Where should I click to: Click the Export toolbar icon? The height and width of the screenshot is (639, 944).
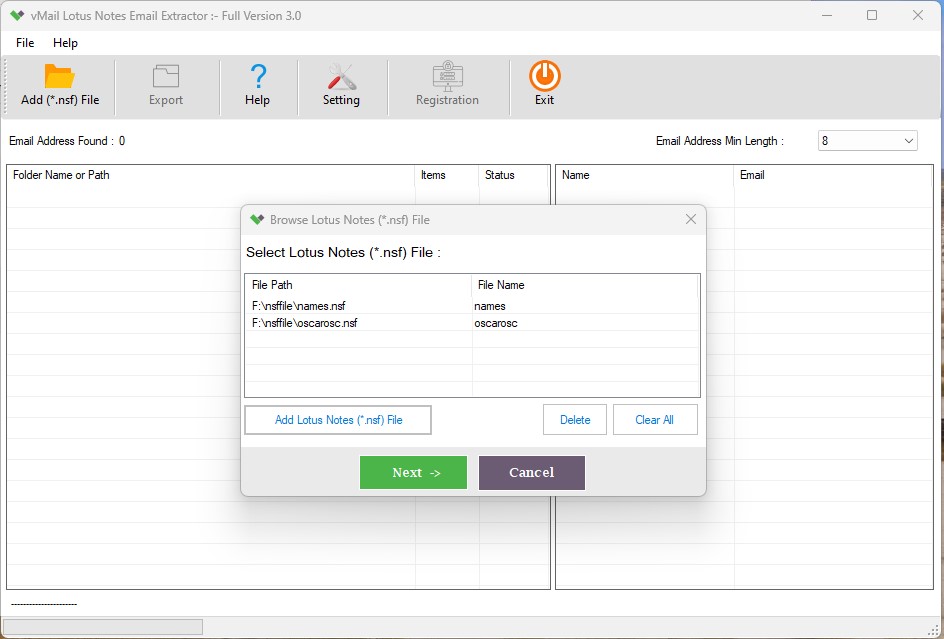(166, 76)
